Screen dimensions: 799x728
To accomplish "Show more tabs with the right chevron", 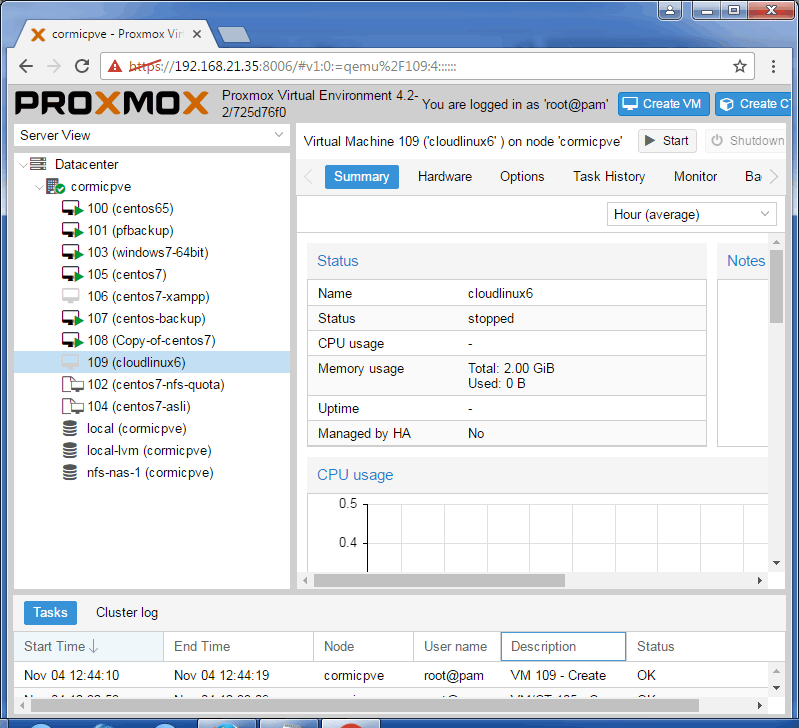I will 774,177.
